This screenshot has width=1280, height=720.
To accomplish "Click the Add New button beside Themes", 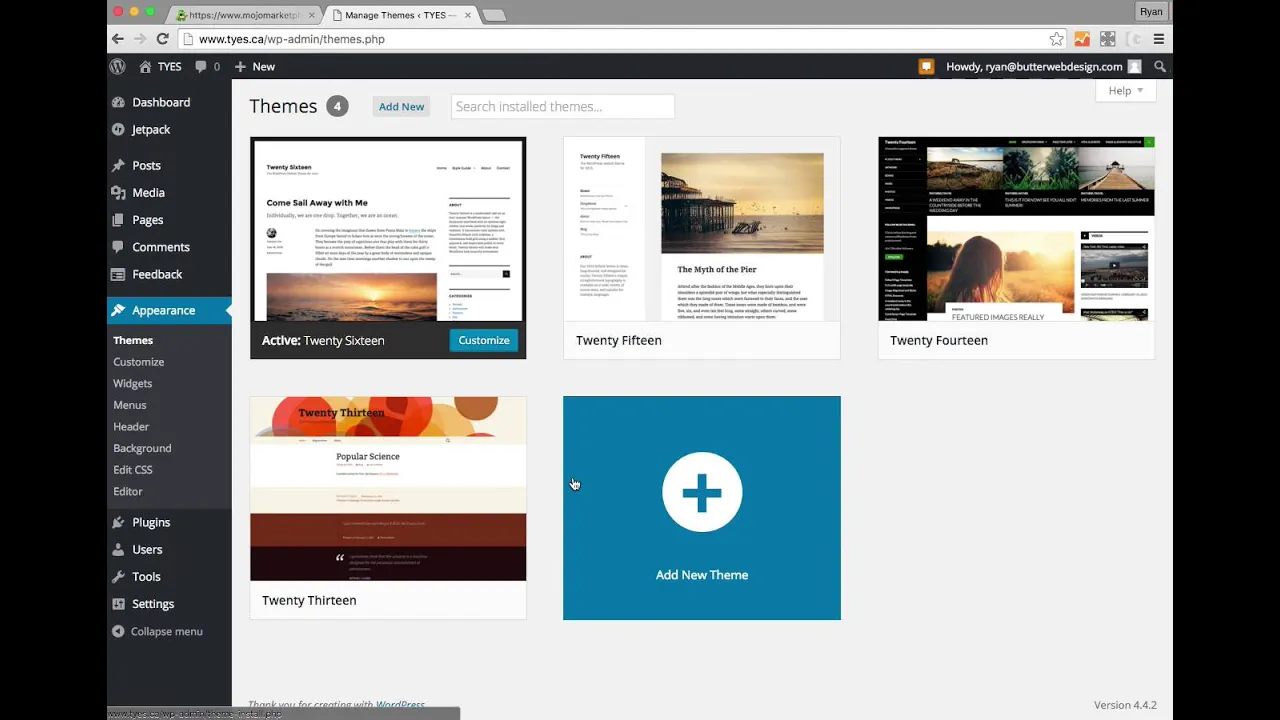I will pos(401,107).
